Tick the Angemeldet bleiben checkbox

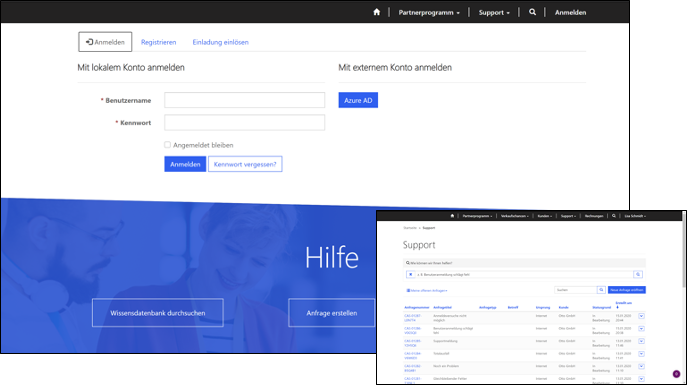[167, 145]
